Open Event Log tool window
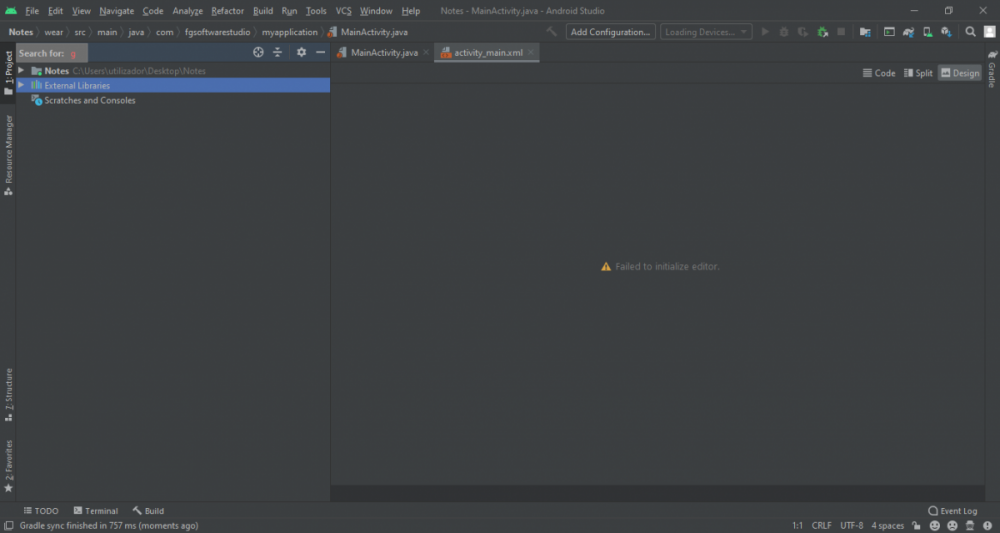 click(x=952, y=511)
